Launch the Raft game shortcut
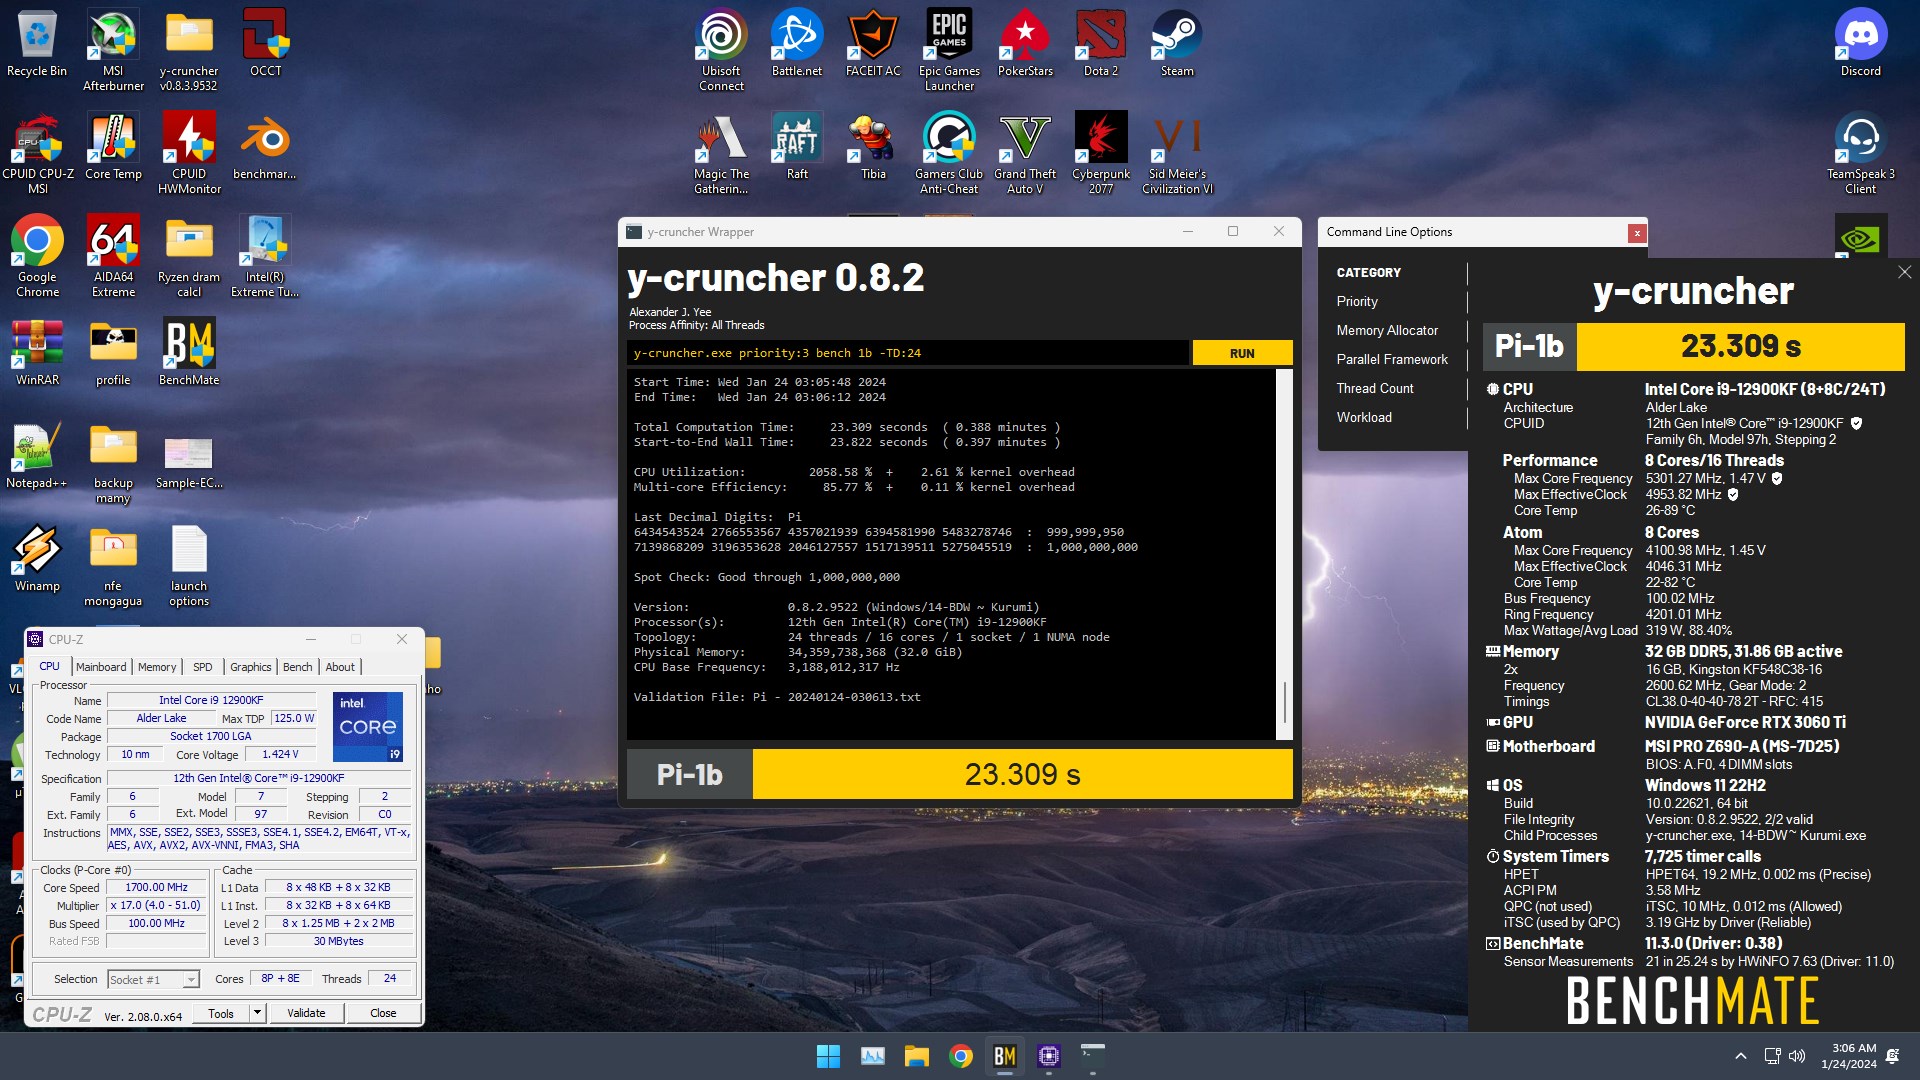Image resolution: width=1920 pixels, height=1080 pixels. pos(797,147)
